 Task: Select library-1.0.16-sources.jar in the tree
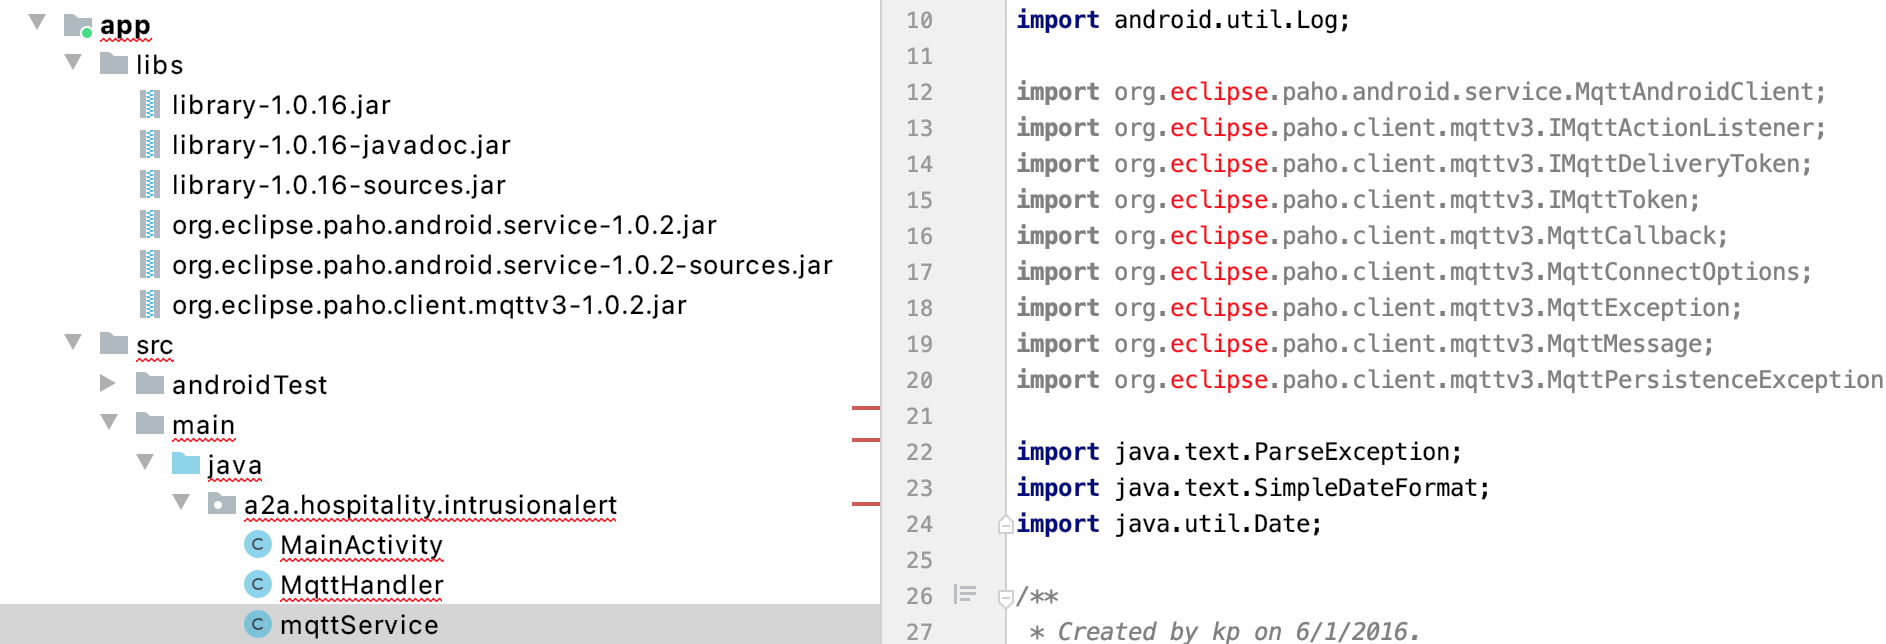pyautogui.click(x=338, y=185)
